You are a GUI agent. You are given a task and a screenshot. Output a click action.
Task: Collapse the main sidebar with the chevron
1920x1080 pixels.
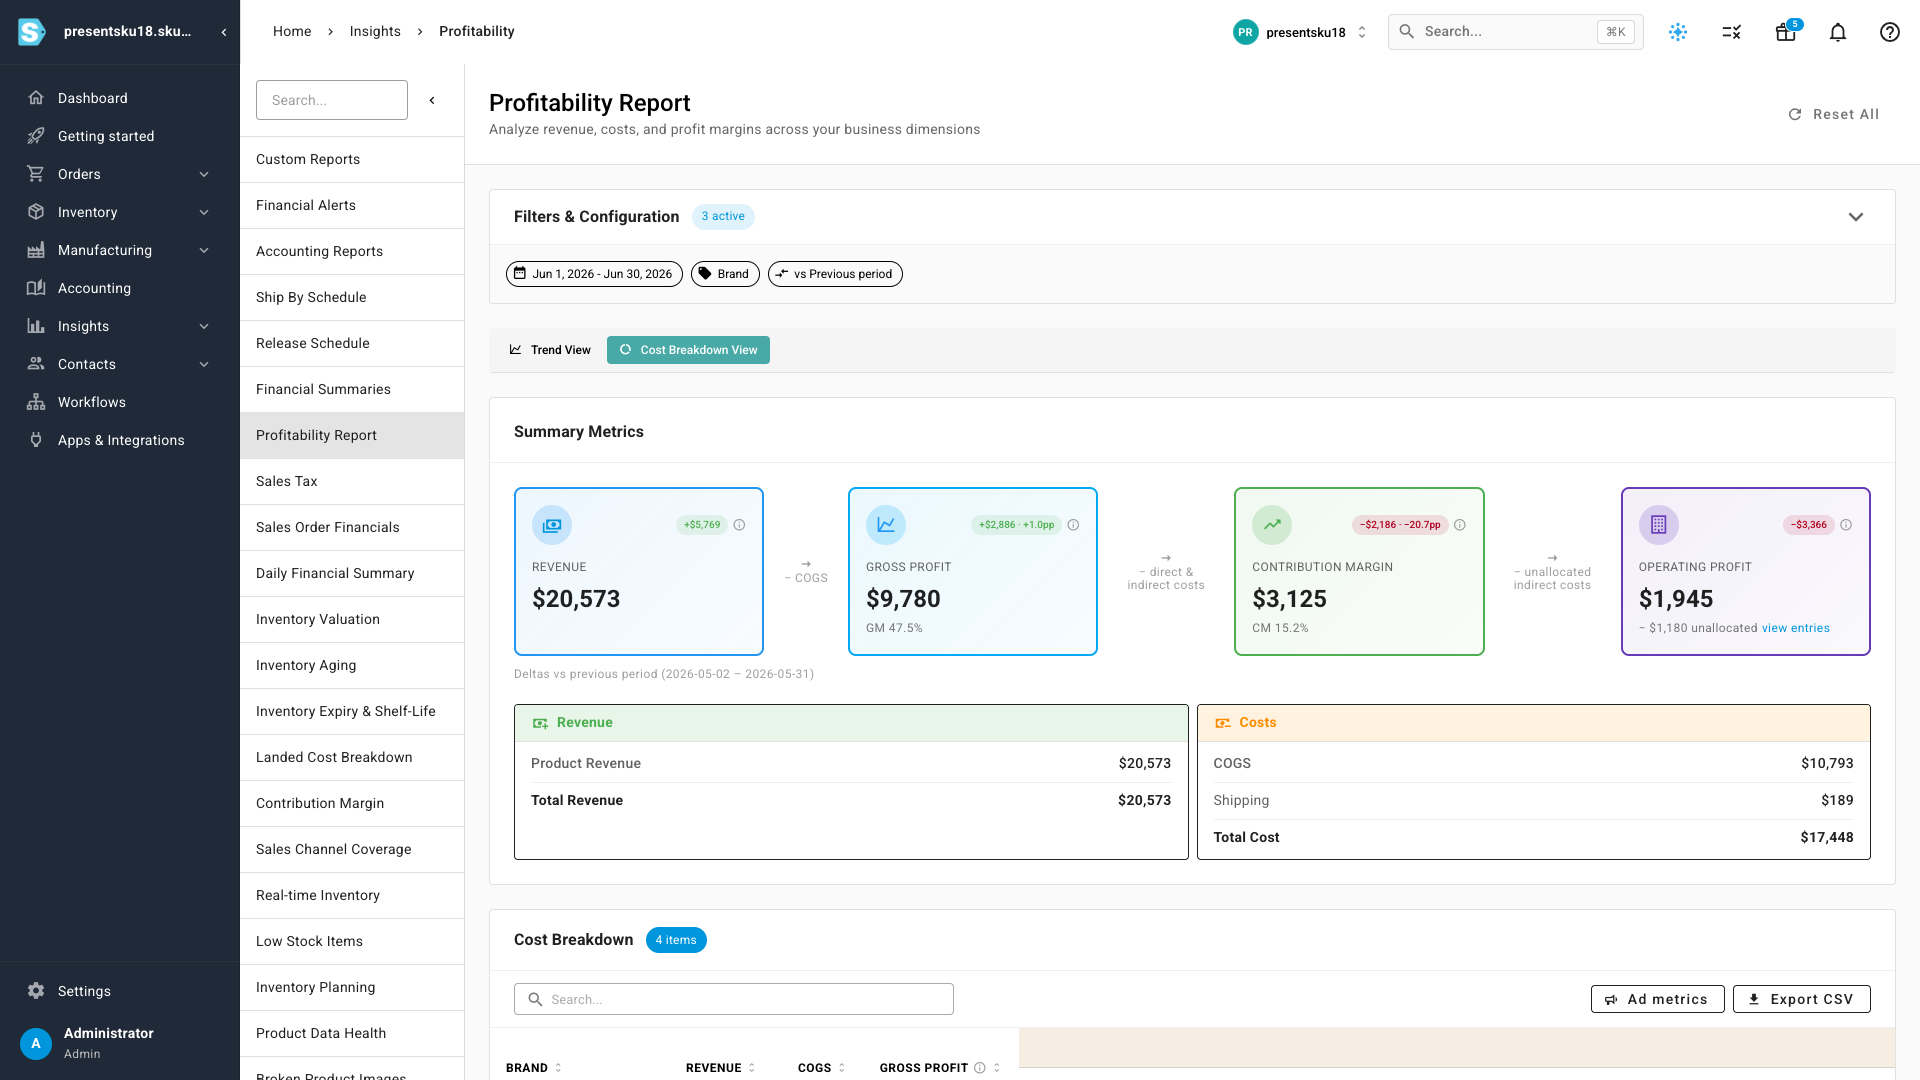coord(224,32)
